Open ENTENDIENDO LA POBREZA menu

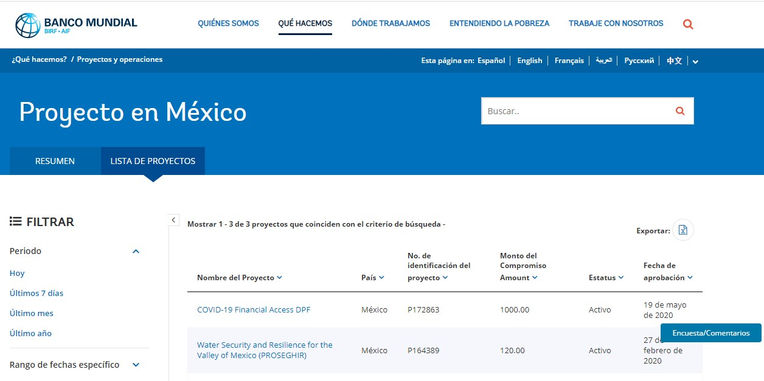tap(499, 23)
